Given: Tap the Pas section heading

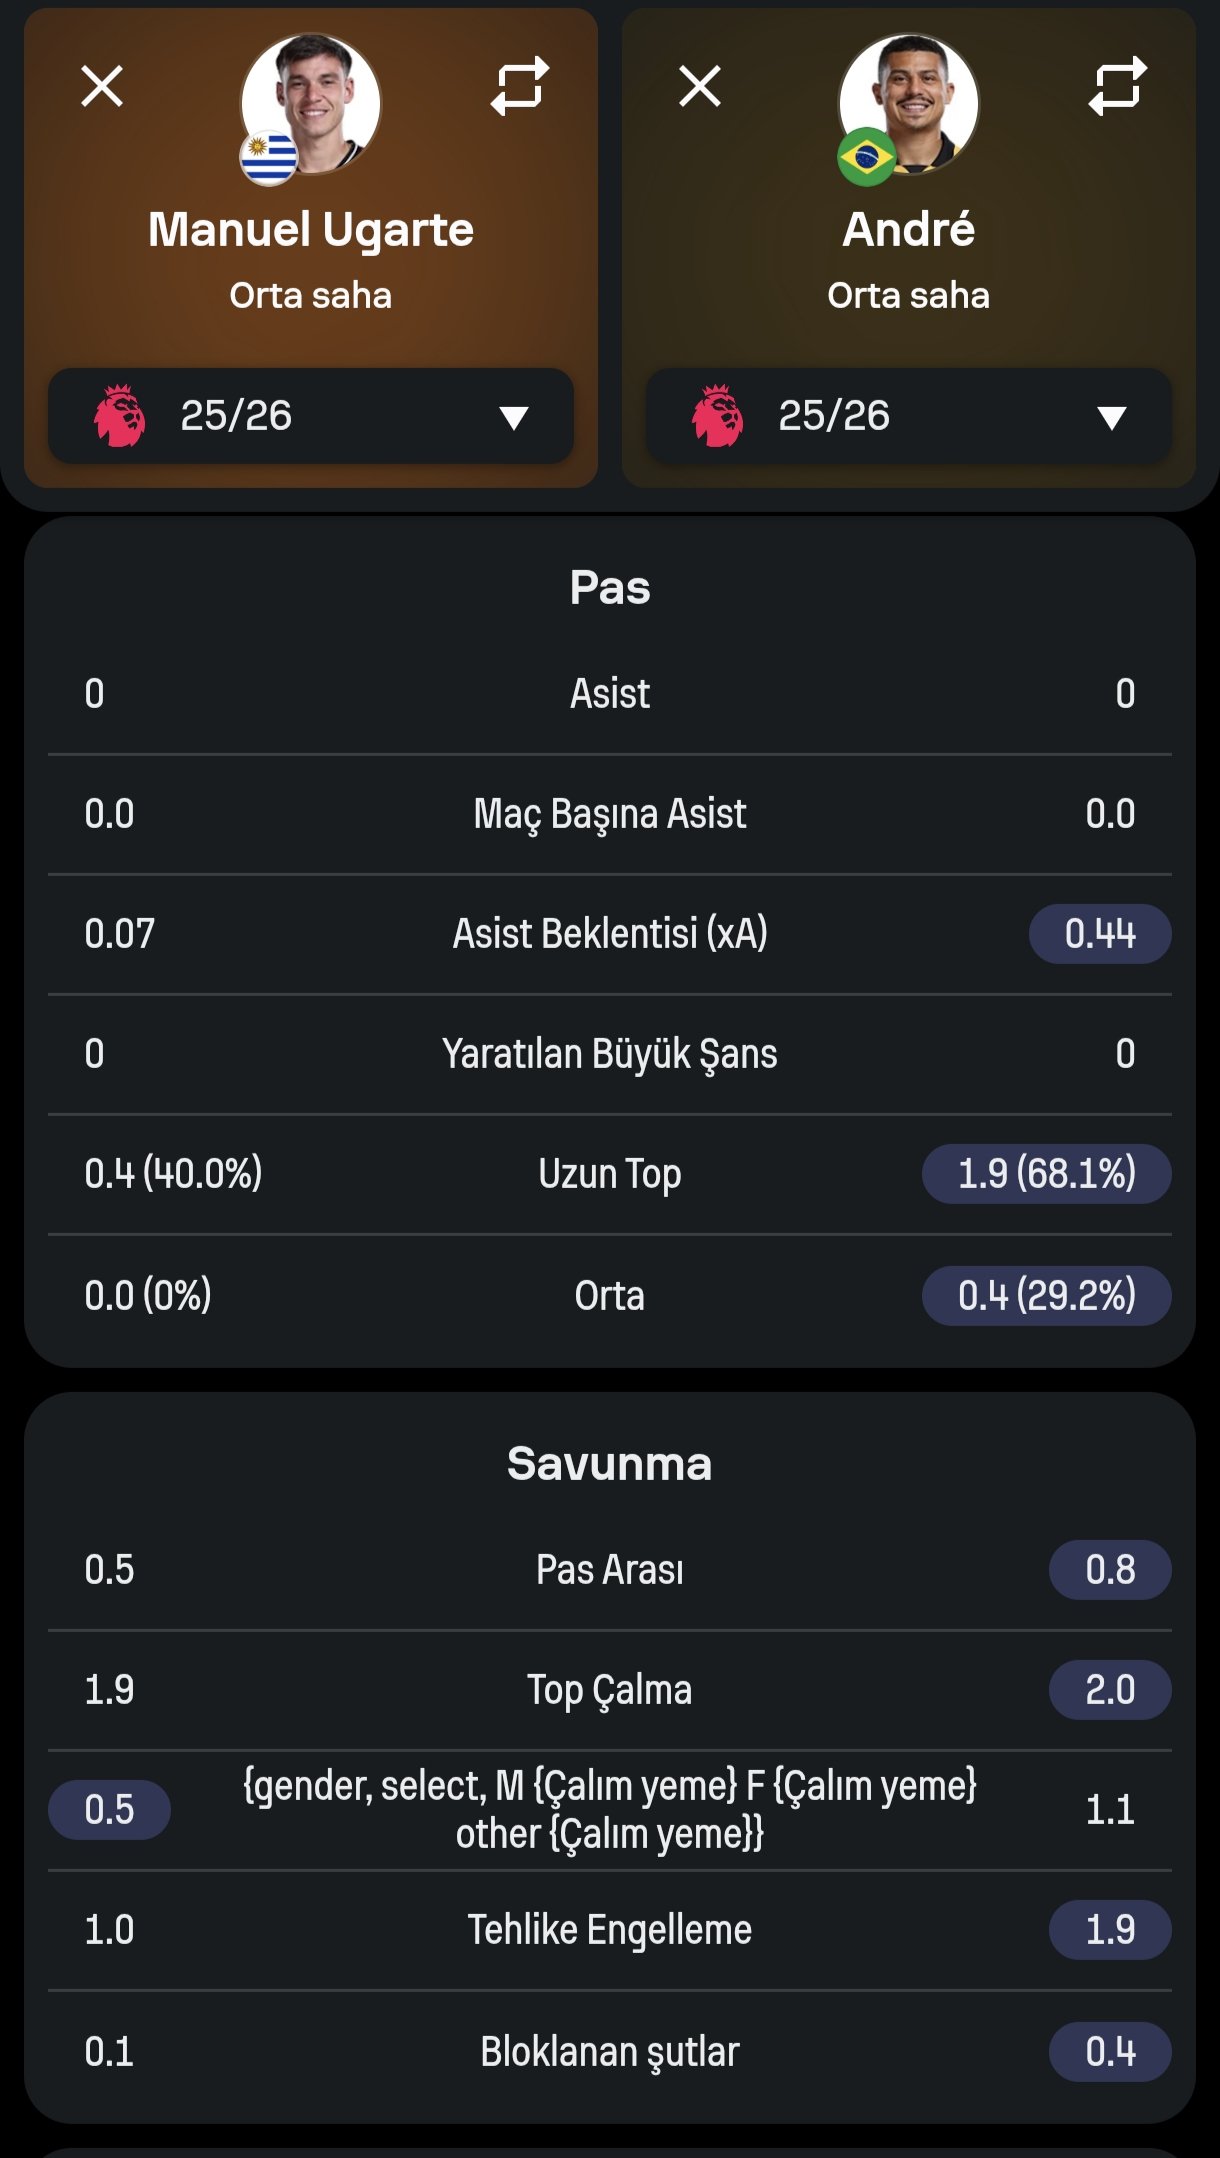Looking at the screenshot, I should click(609, 588).
